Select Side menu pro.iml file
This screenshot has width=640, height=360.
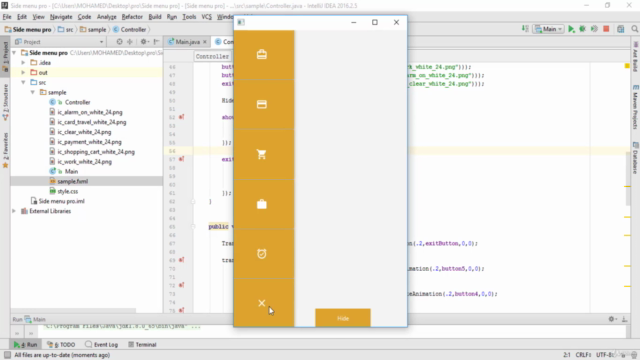(x=61, y=201)
